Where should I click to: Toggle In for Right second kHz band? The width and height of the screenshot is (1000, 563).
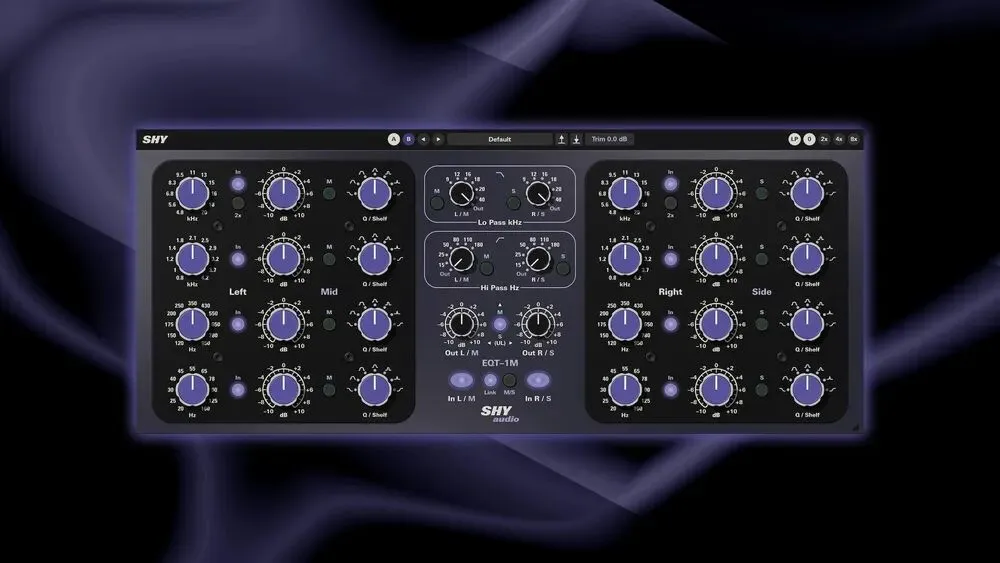[x=670, y=259]
